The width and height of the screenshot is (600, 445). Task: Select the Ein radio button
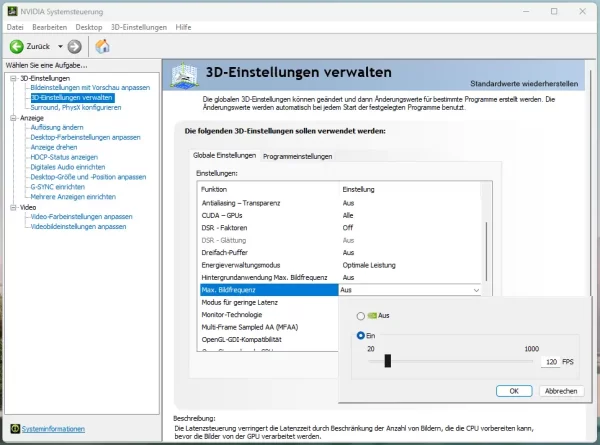(x=360, y=336)
